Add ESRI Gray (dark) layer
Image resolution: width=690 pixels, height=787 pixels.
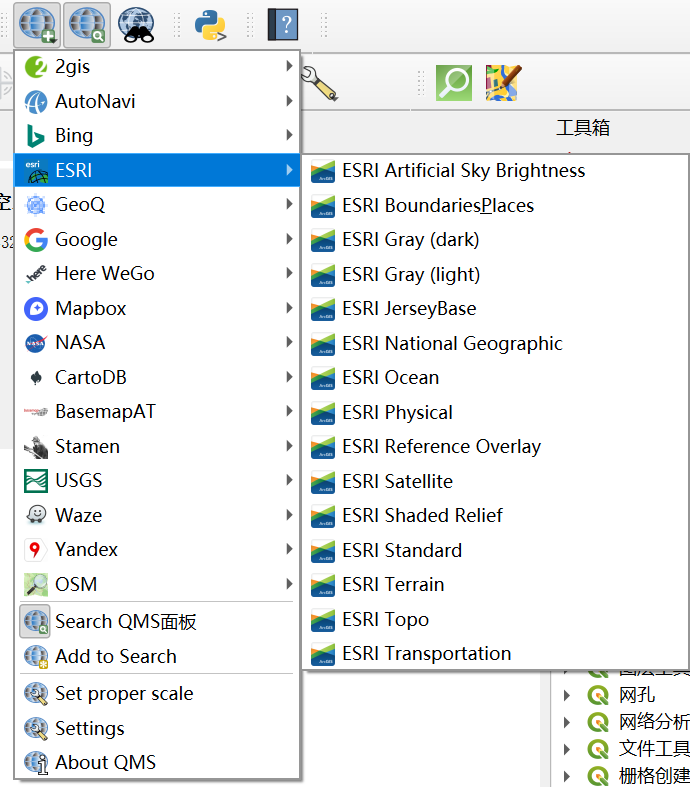(495, 240)
